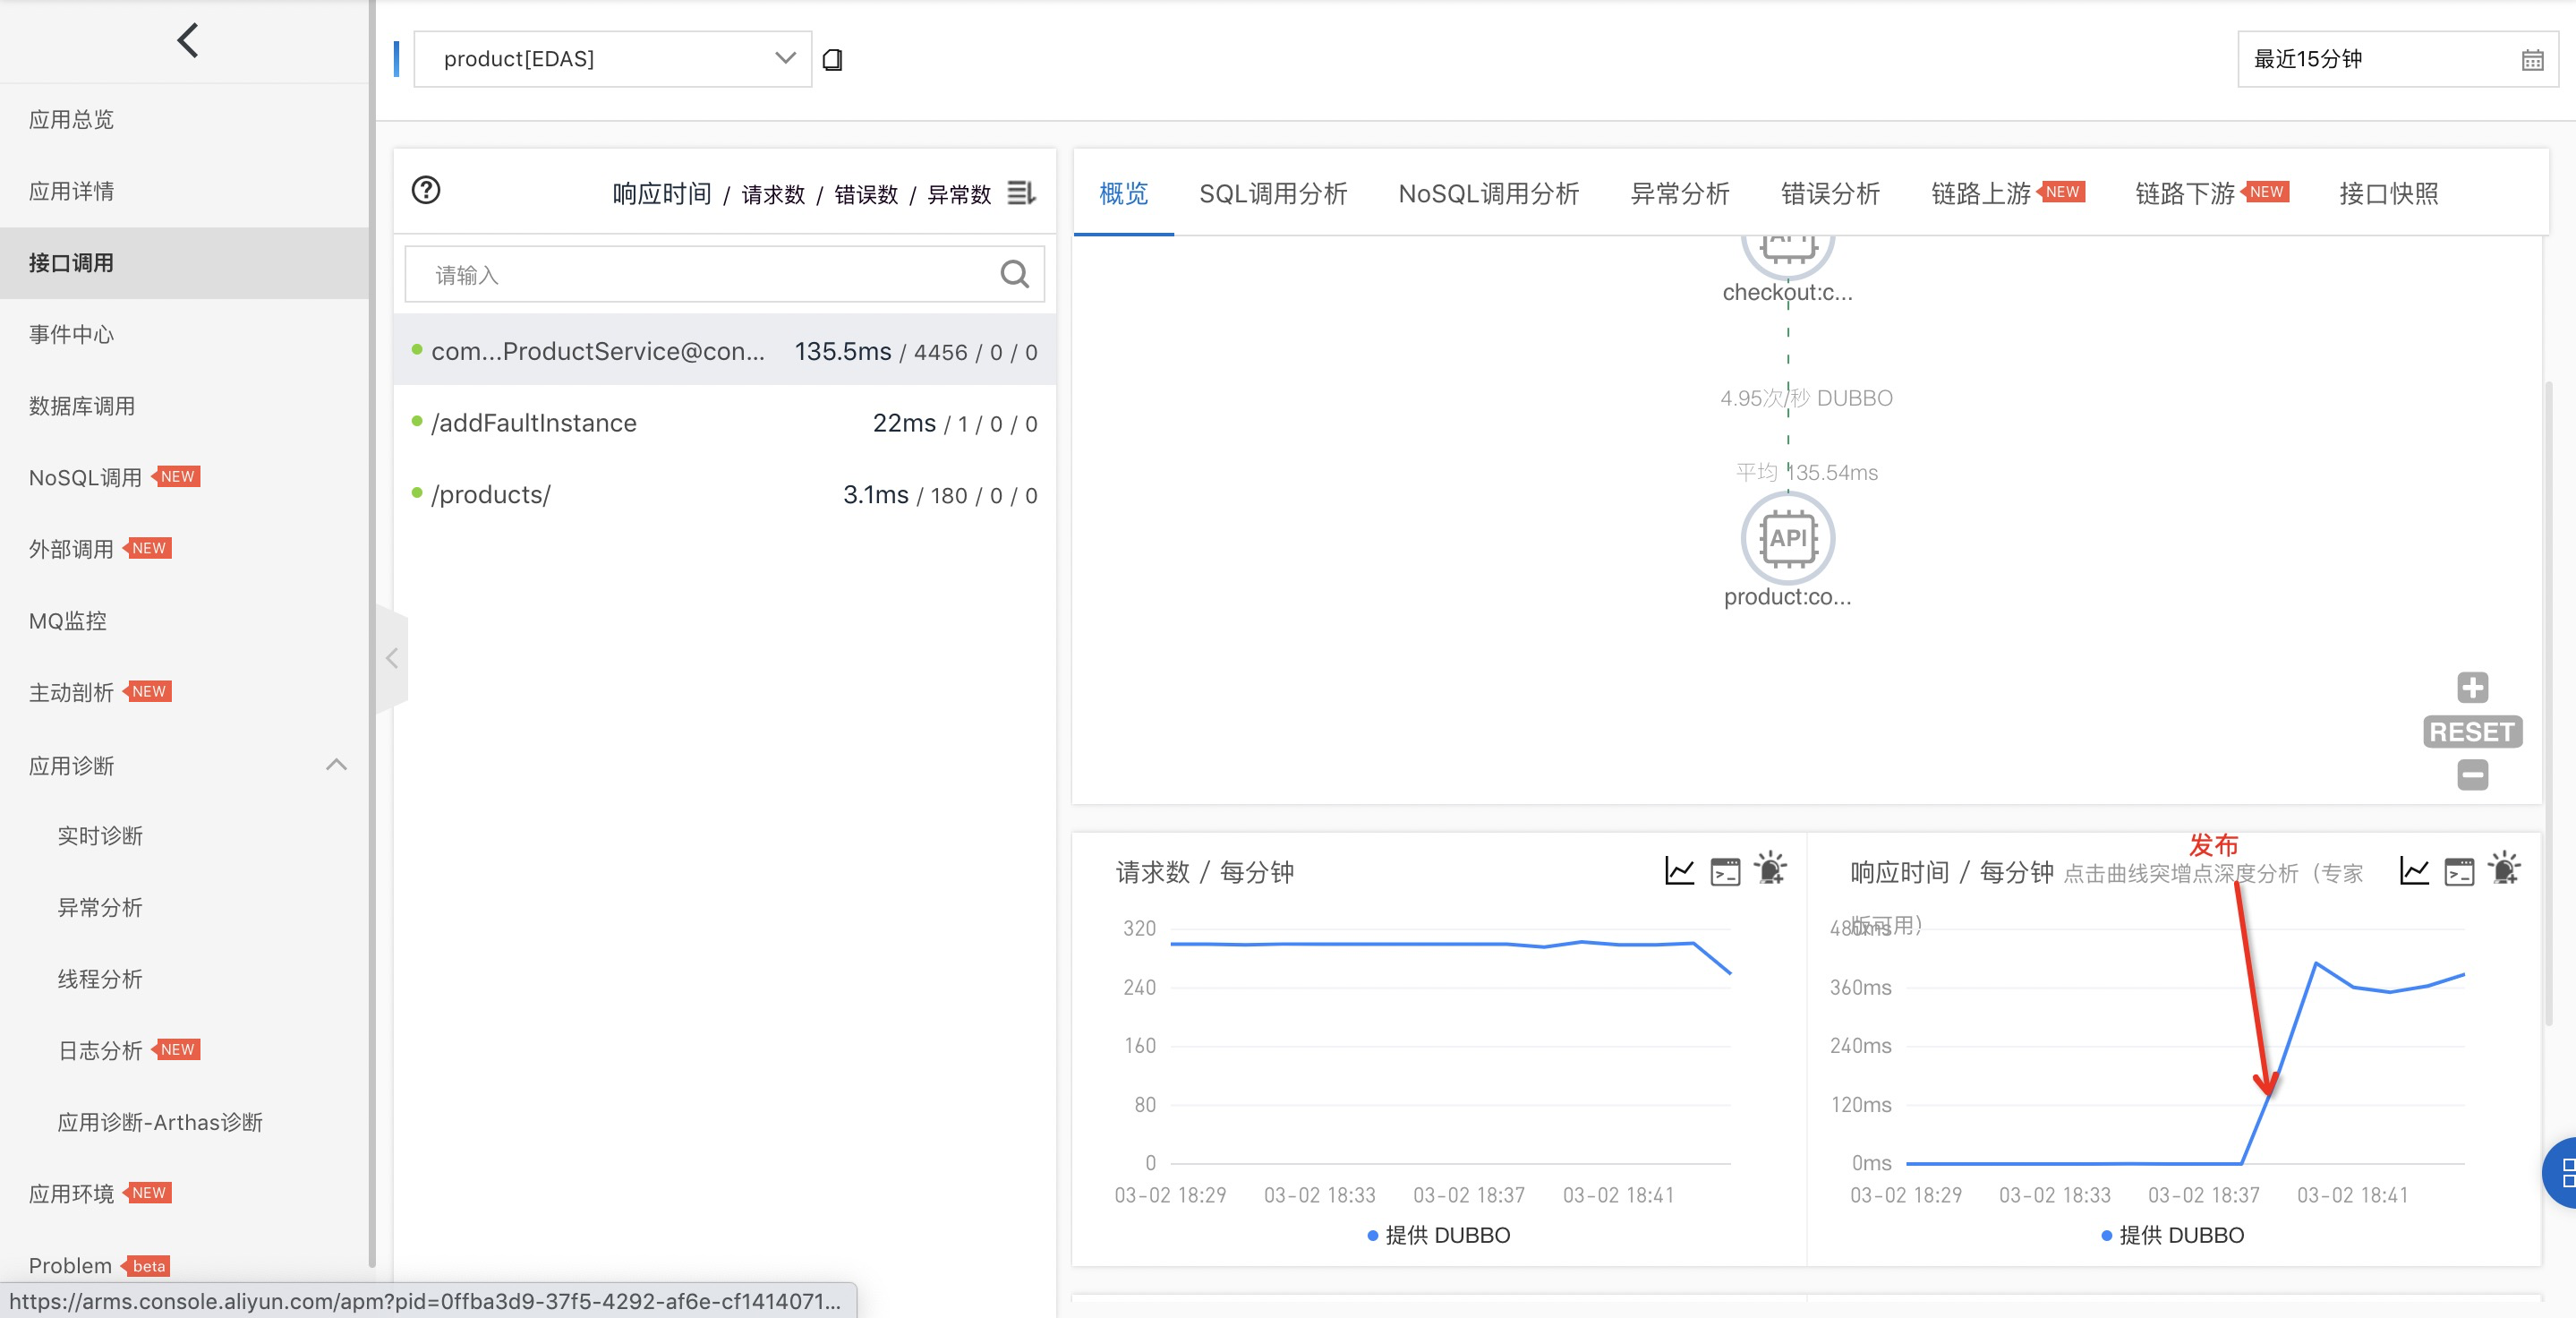Switch to the 概览 tab
The height and width of the screenshot is (1318, 2576).
(1123, 193)
